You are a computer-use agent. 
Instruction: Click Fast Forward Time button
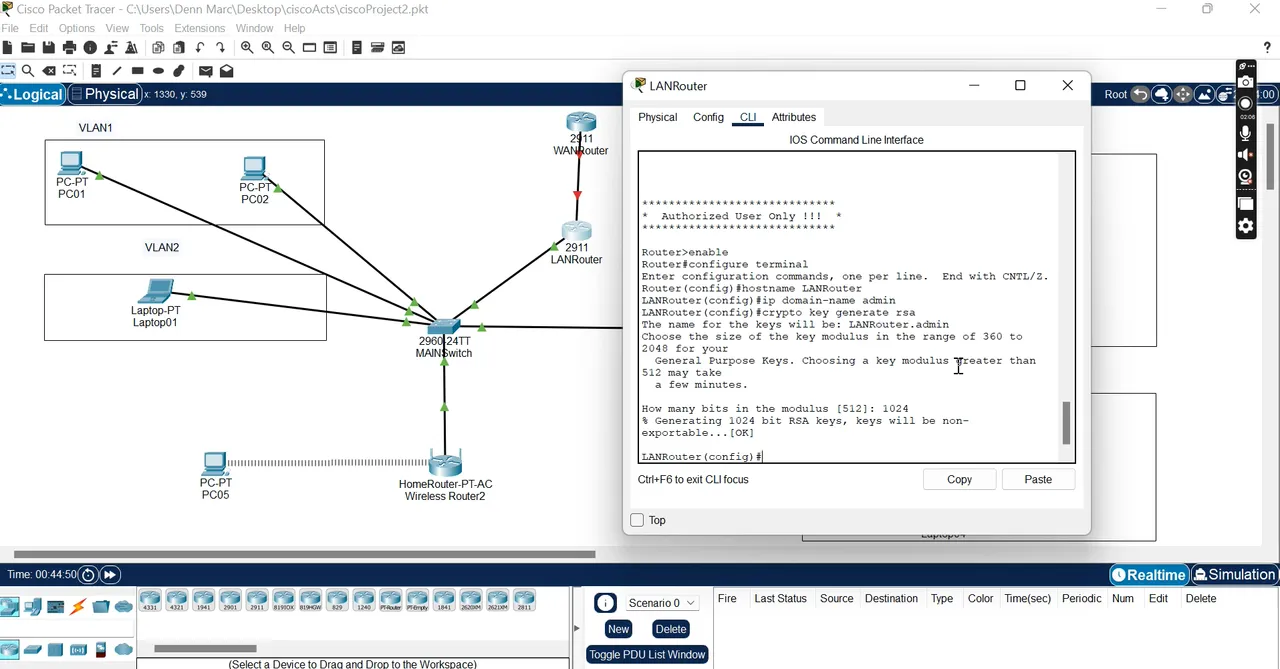(x=110, y=575)
